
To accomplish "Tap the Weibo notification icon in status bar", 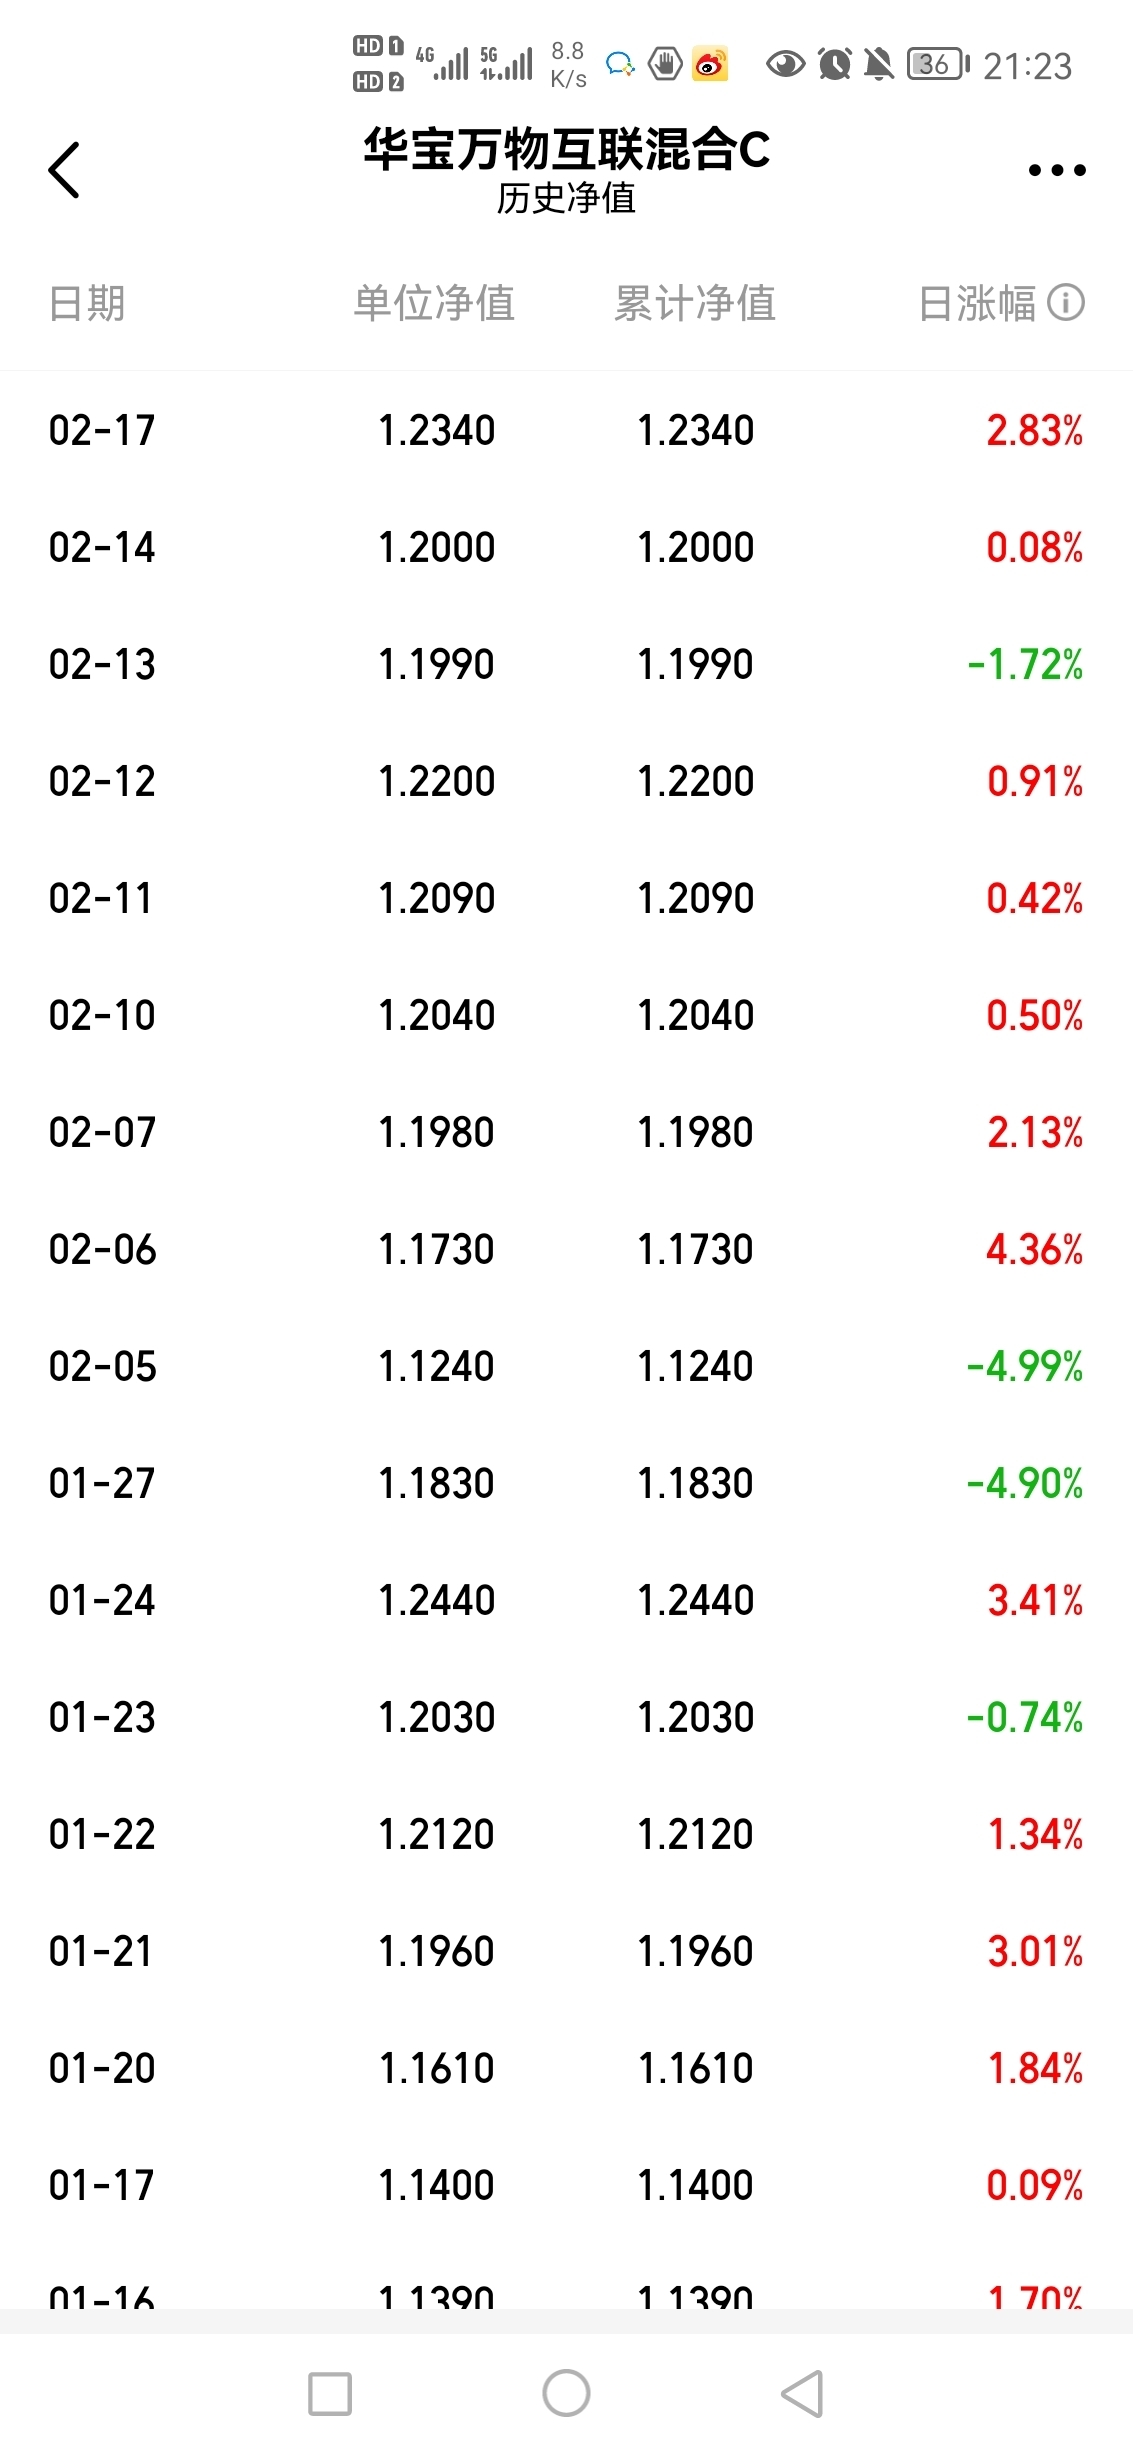I will (x=710, y=65).
